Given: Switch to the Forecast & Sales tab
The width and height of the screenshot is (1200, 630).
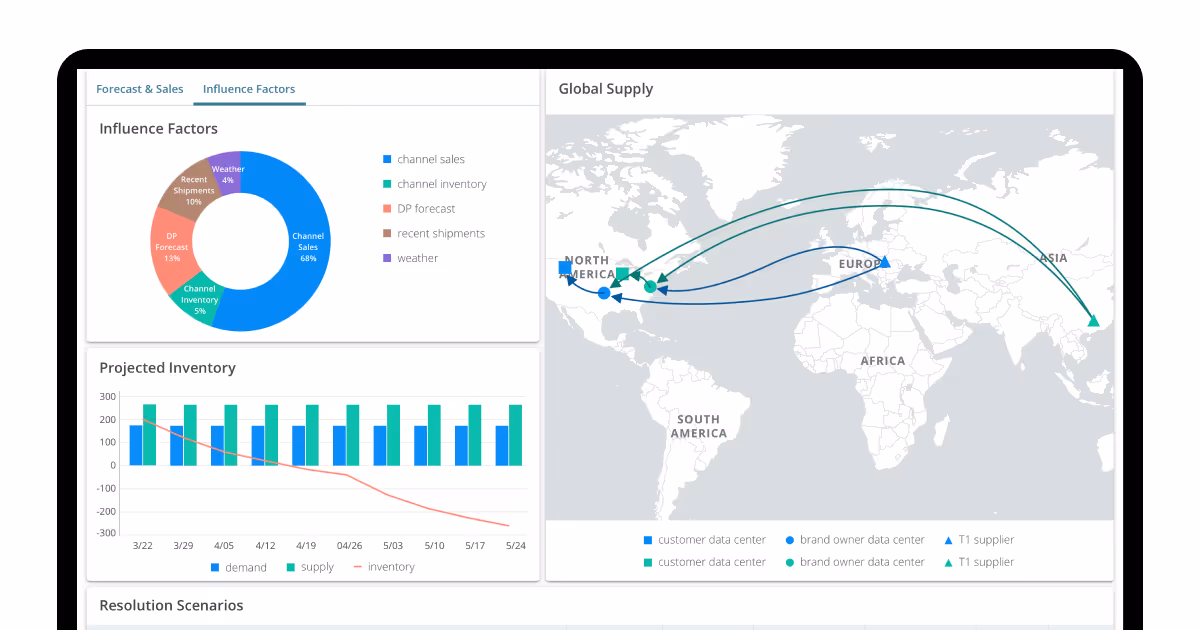Looking at the screenshot, I should (x=139, y=89).
